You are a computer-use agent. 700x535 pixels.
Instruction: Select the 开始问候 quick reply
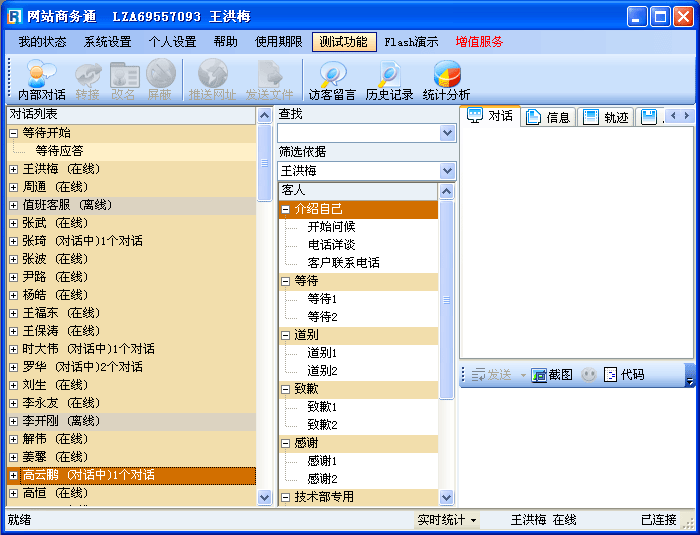(331, 227)
